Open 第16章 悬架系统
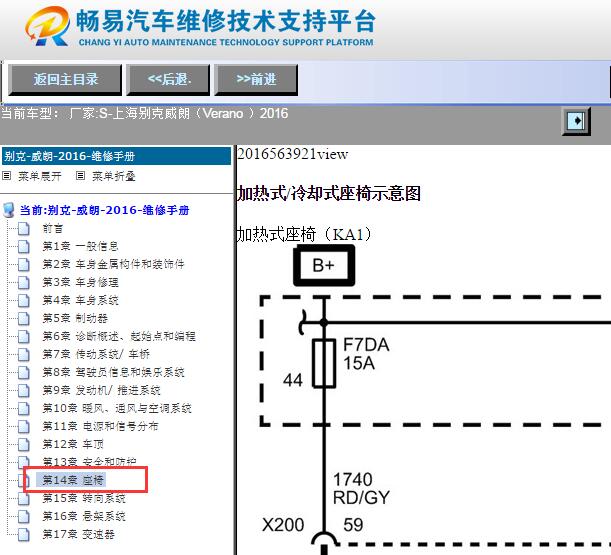611x555 pixels. [84, 516]
